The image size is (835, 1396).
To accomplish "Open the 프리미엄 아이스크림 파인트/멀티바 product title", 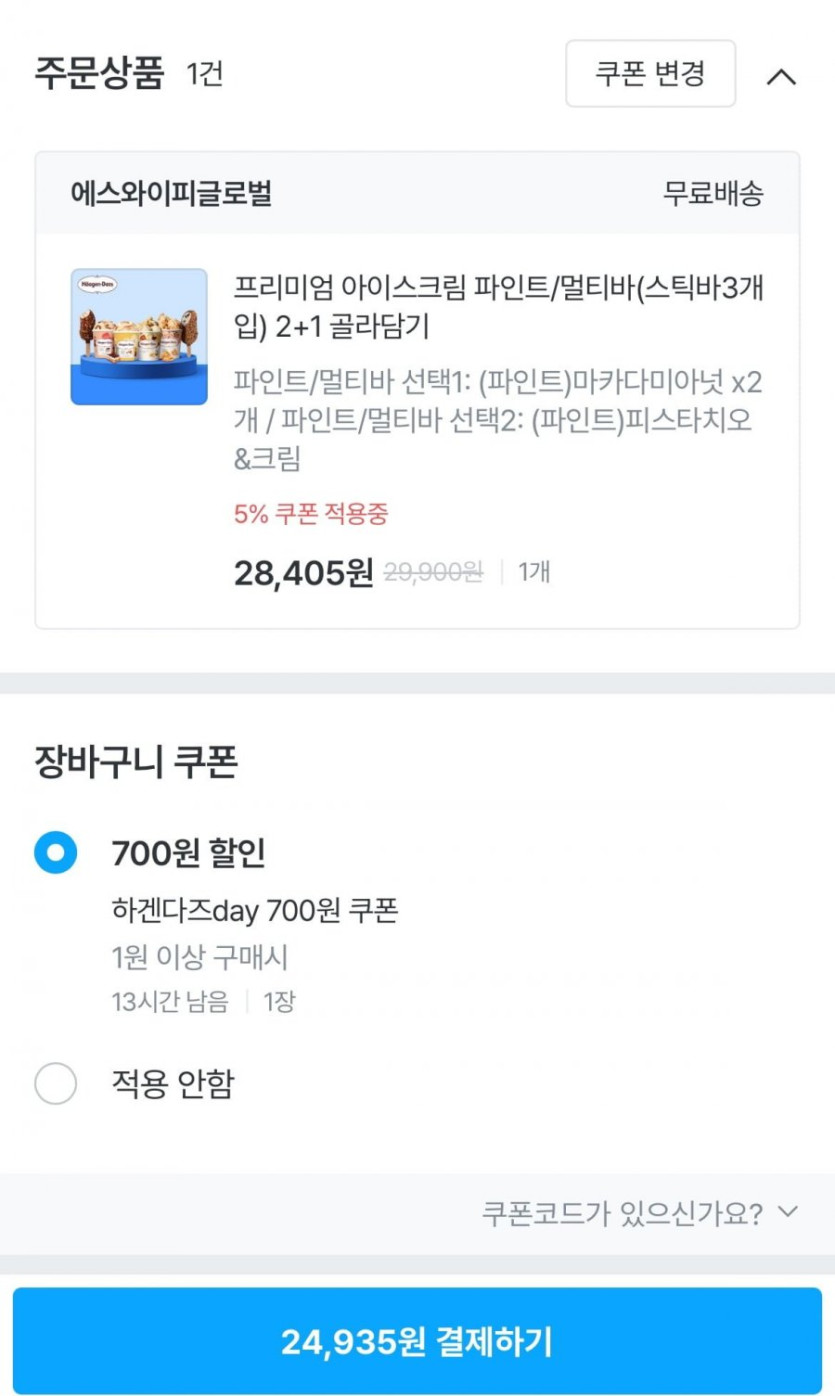I will click(x=498, y=307).
